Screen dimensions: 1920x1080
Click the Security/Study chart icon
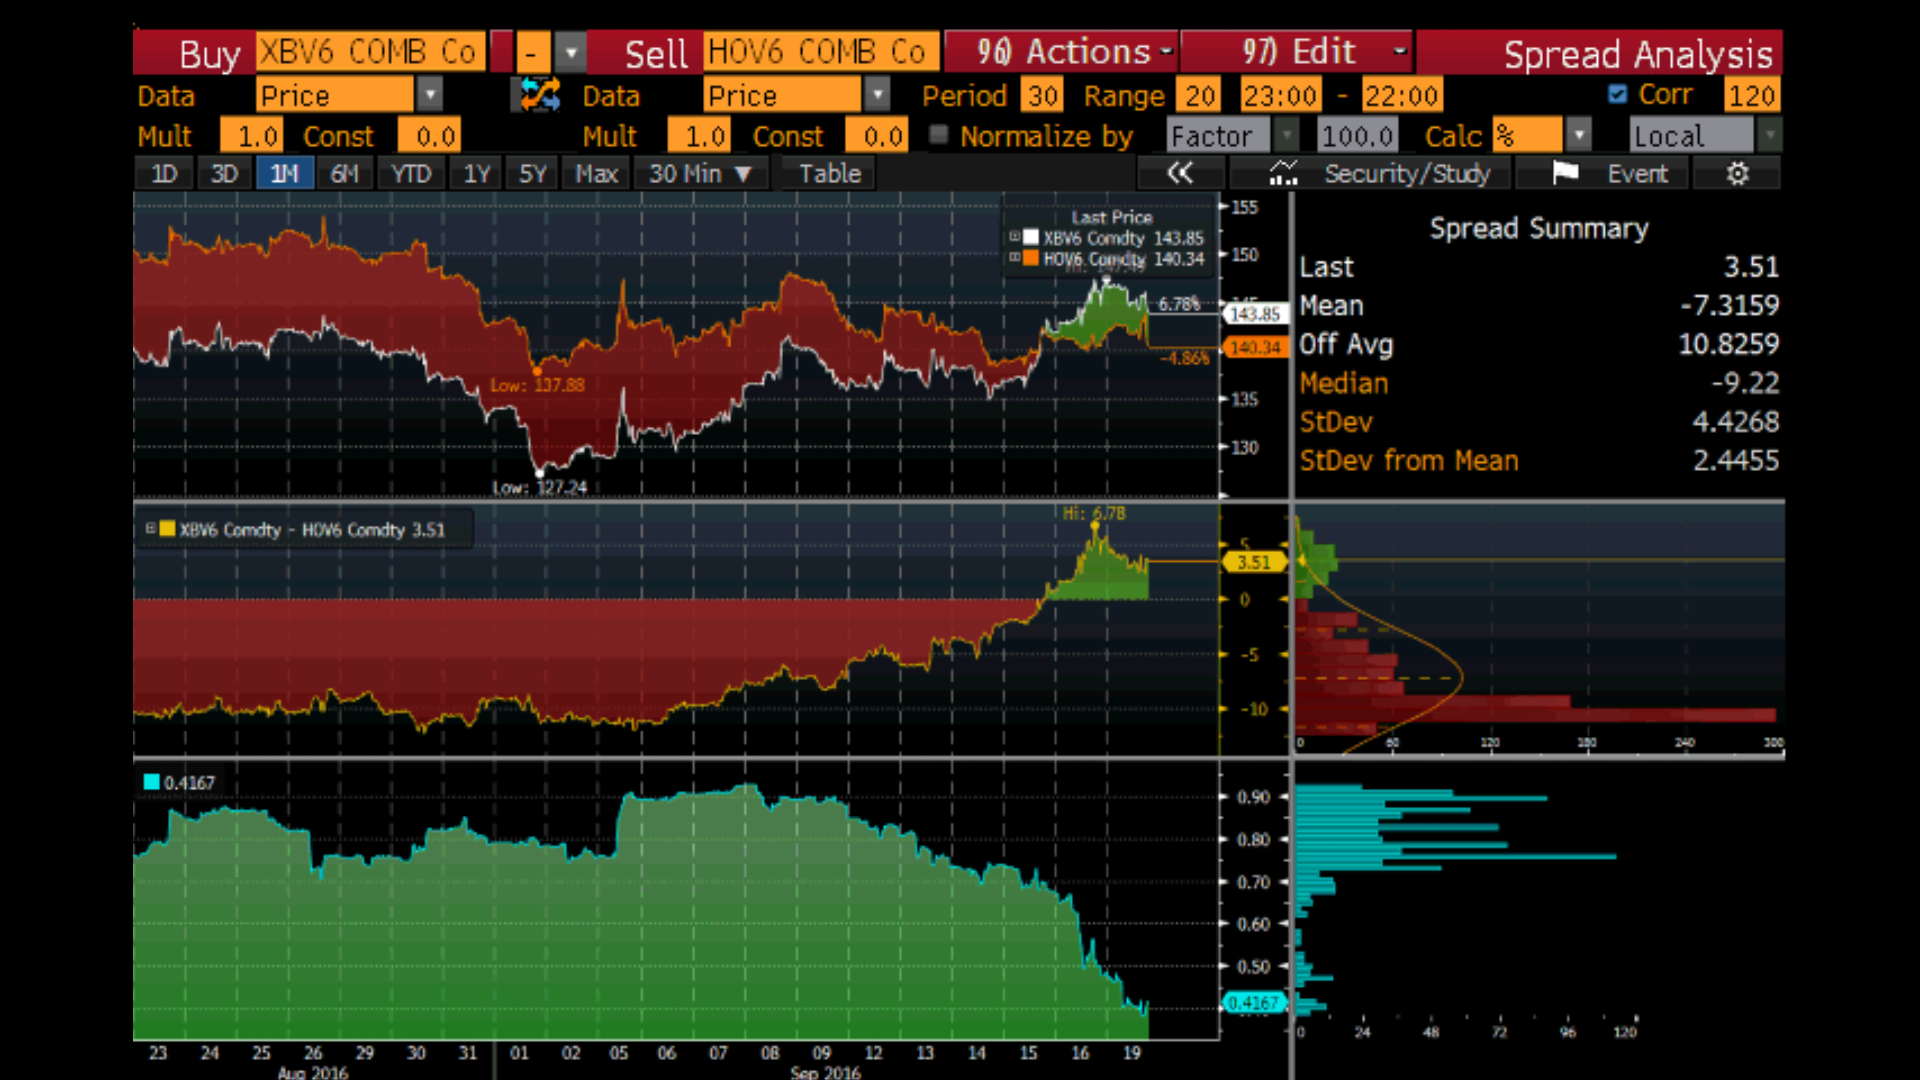1283,174
